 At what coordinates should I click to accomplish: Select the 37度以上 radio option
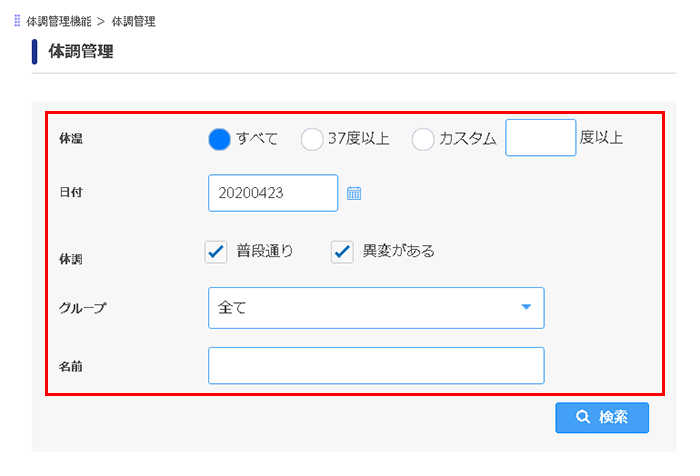[x=312, y=139]
